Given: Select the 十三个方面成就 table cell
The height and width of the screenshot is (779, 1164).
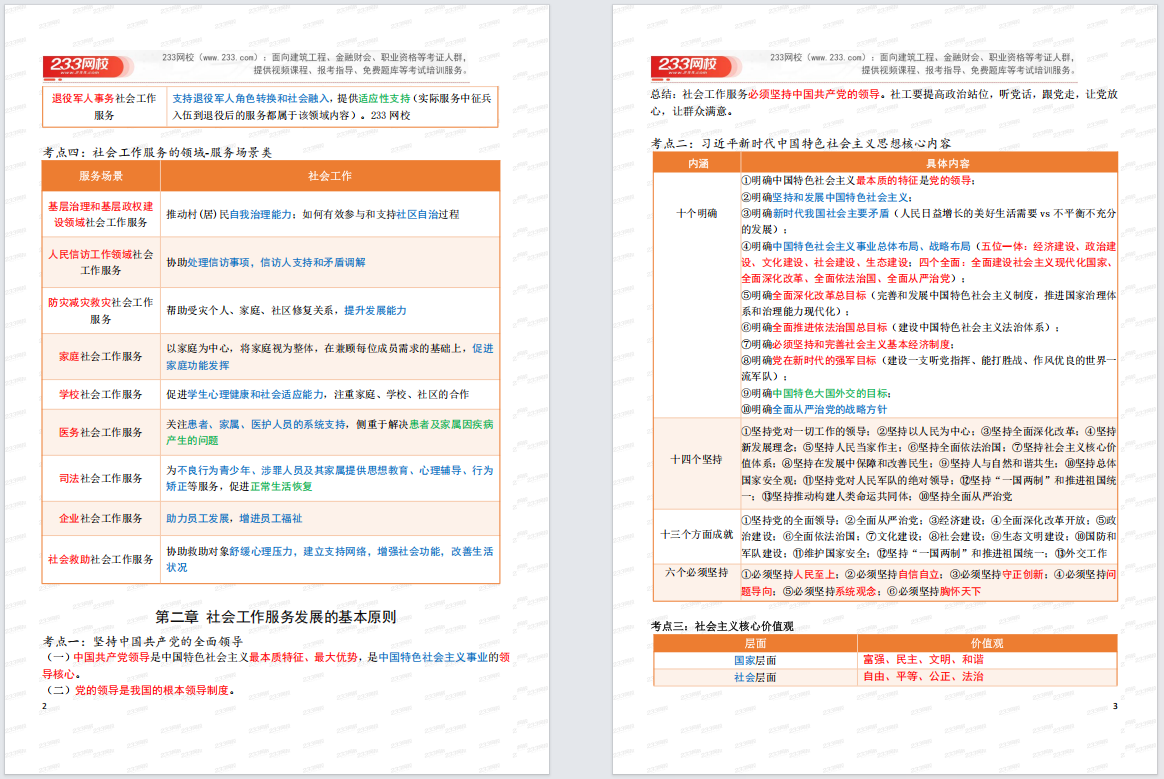Looking at the screenshot, I should coord(696,535).
